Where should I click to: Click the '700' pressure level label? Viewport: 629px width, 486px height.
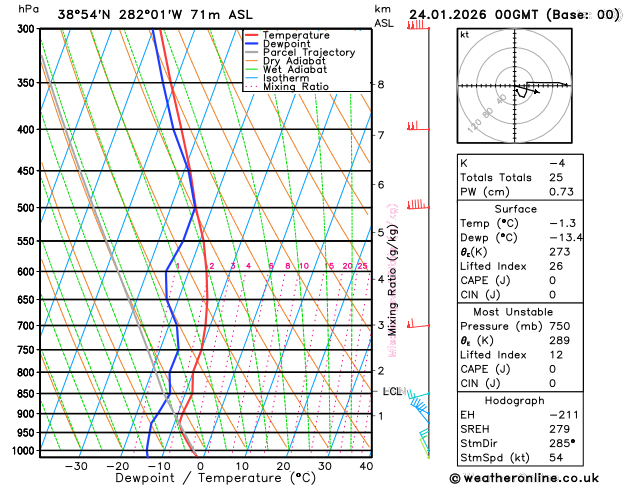point(28,326)
